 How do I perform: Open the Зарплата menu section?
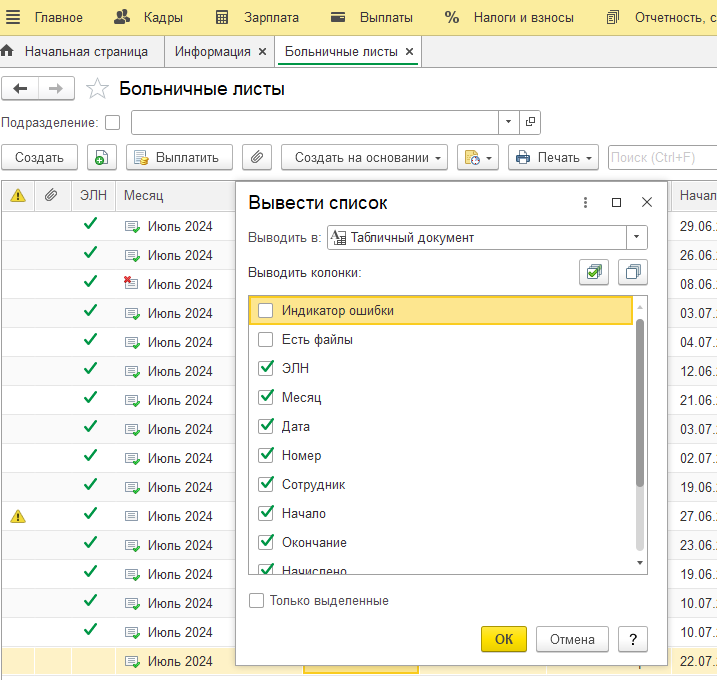click(257, 17)
